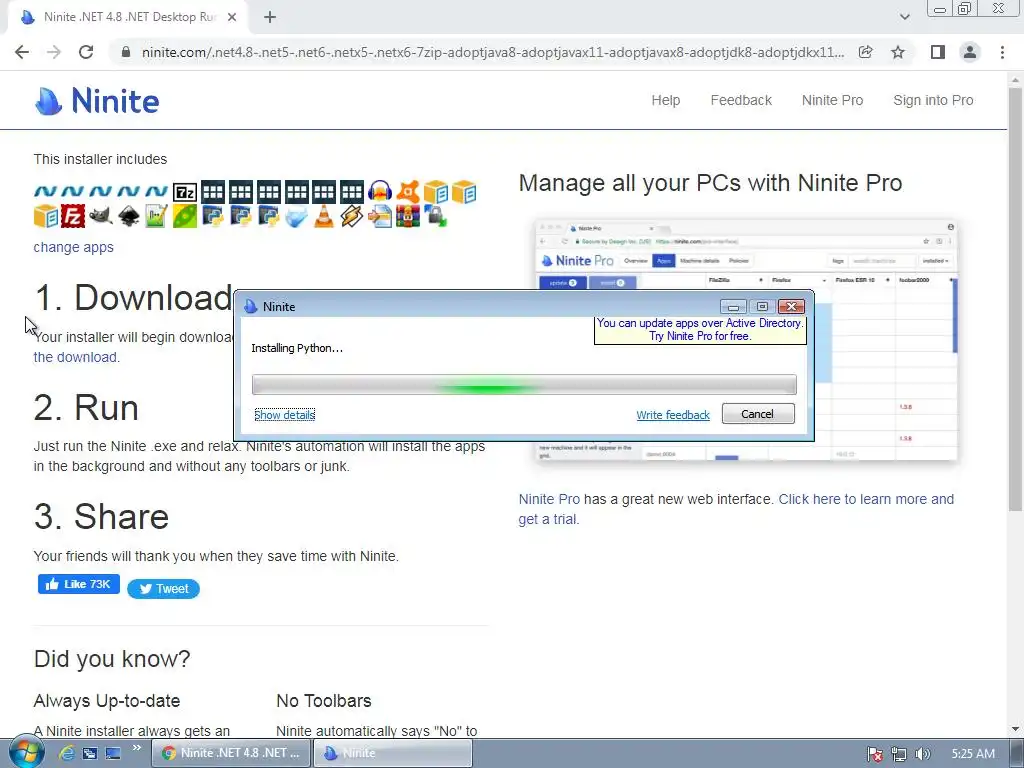Open the Windows Start menu
Image resolution: width=1024 pixels, height=768 pixels.
[x=25, y=753]
